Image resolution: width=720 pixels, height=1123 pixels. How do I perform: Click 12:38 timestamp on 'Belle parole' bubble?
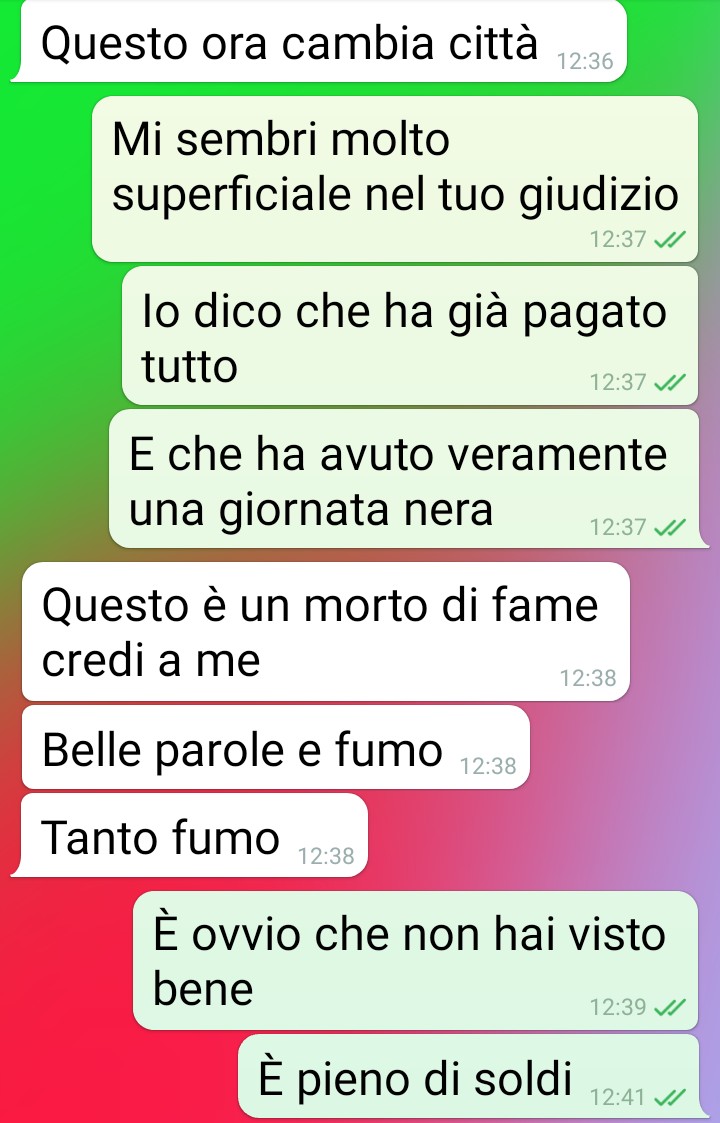(488, 766)
